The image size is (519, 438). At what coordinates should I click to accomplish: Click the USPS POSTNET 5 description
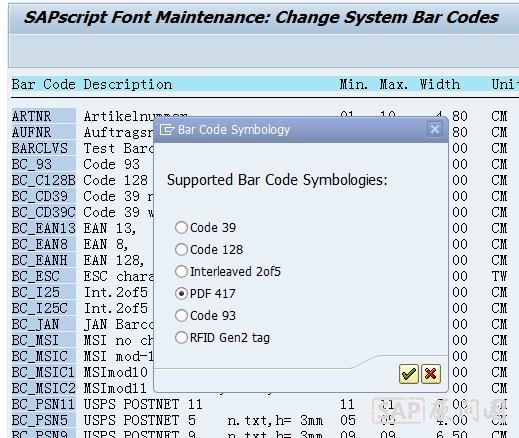pyautogui.click(x=139, y=420)
